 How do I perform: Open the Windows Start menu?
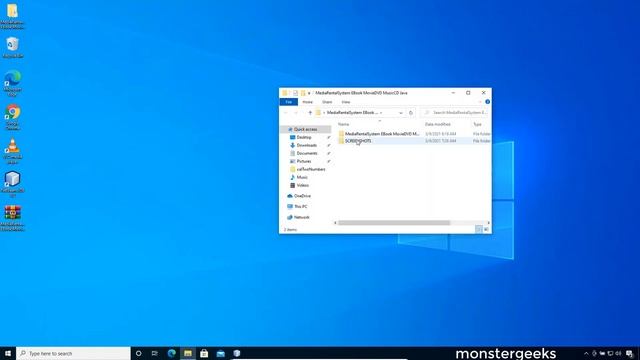click(8, 353)
